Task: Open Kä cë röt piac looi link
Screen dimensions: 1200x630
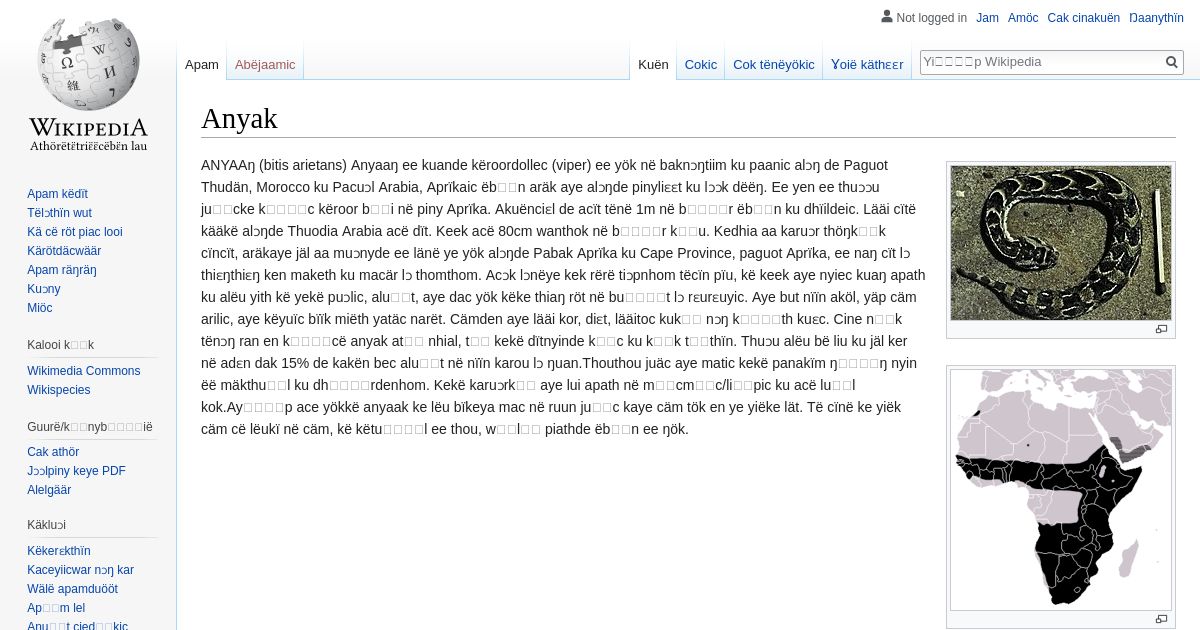Action: tap(75, 232)
